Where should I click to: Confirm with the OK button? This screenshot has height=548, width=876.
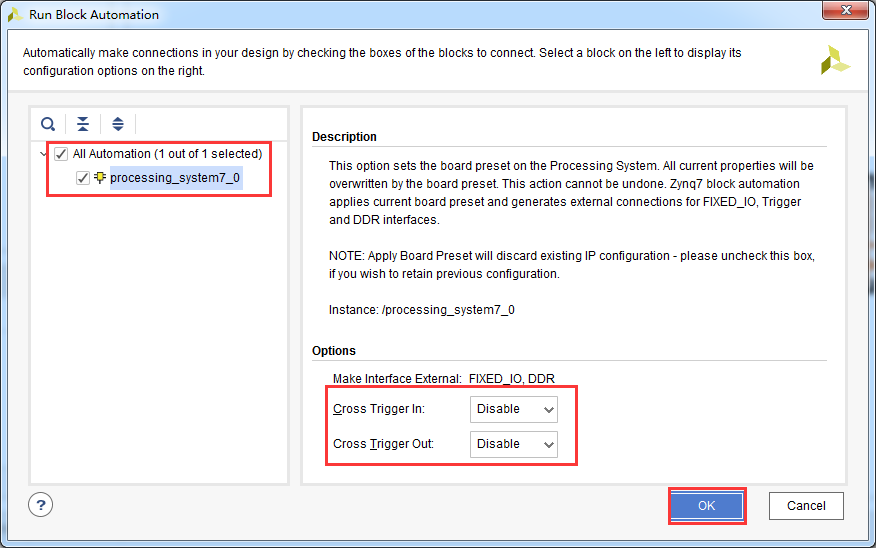[707, 506]
